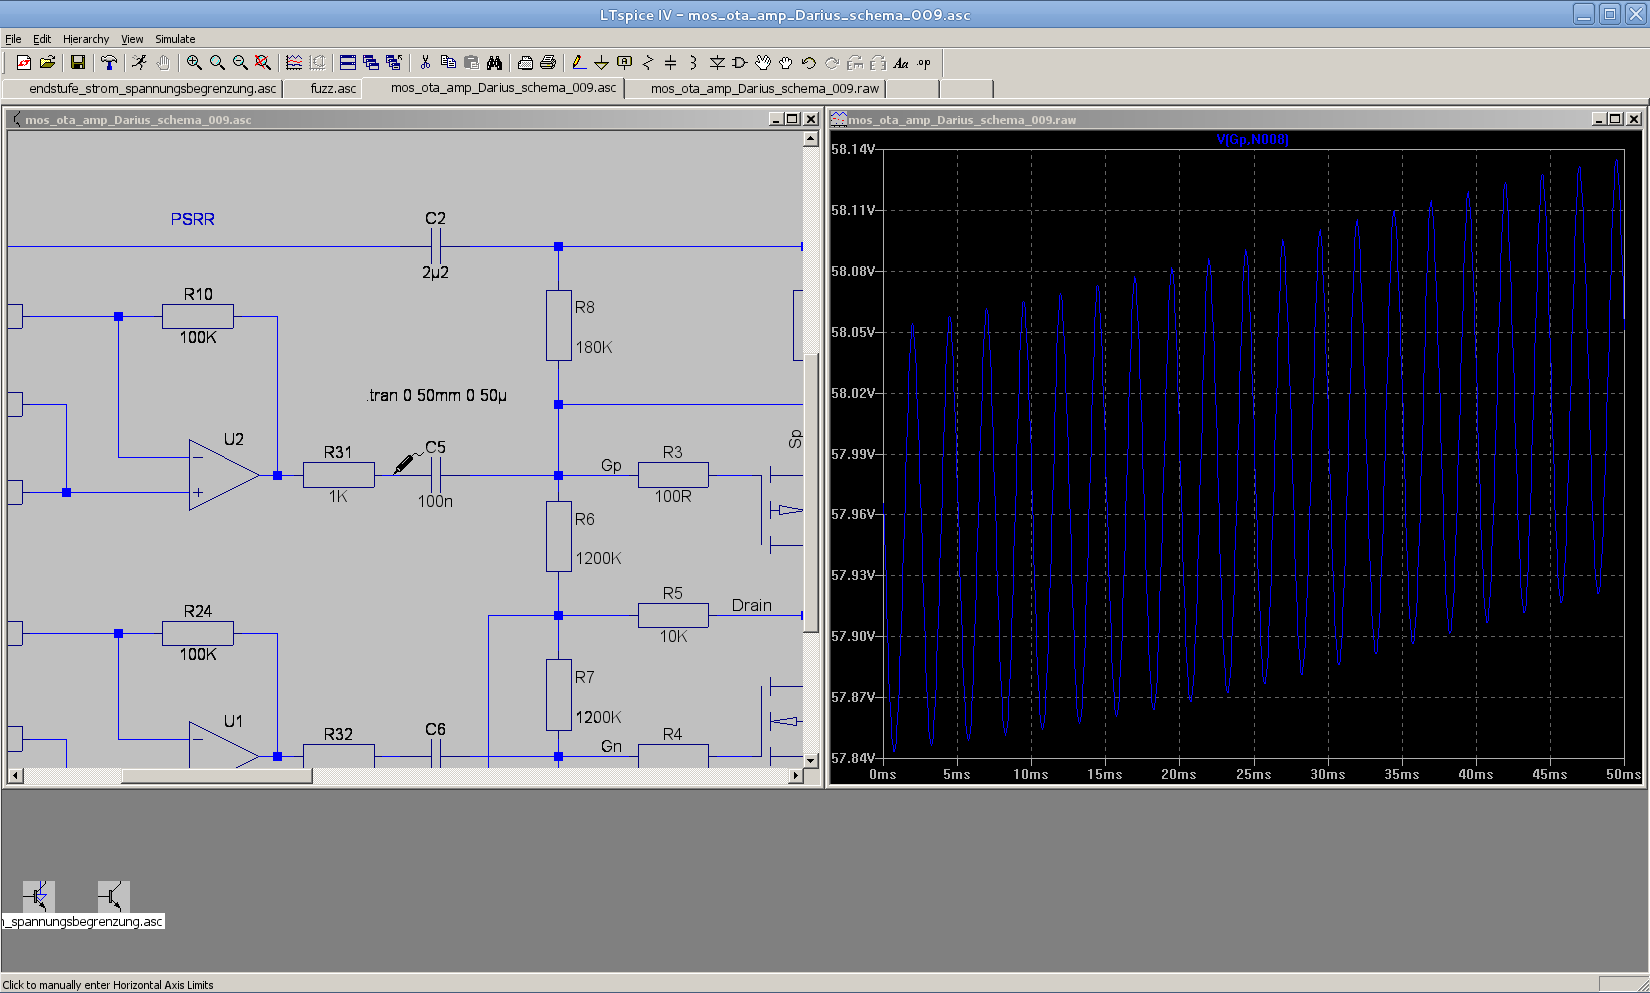Open the View menu
The height and width of the screenshot is (993, 1650).
click(132, 39)
